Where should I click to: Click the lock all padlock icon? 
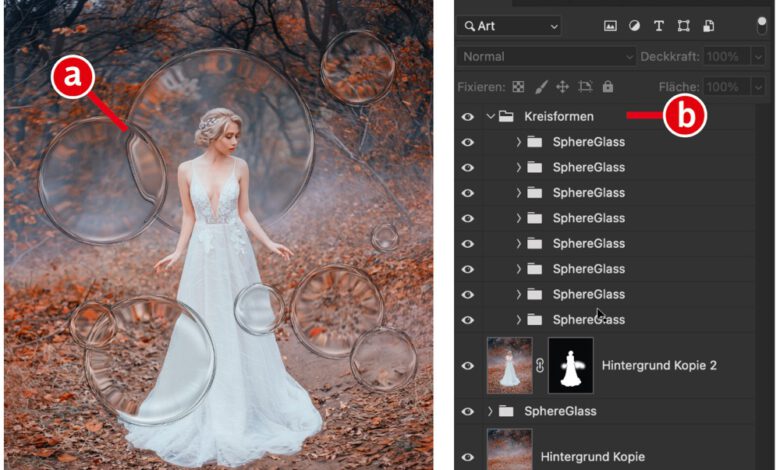click(x=608, y=87)
